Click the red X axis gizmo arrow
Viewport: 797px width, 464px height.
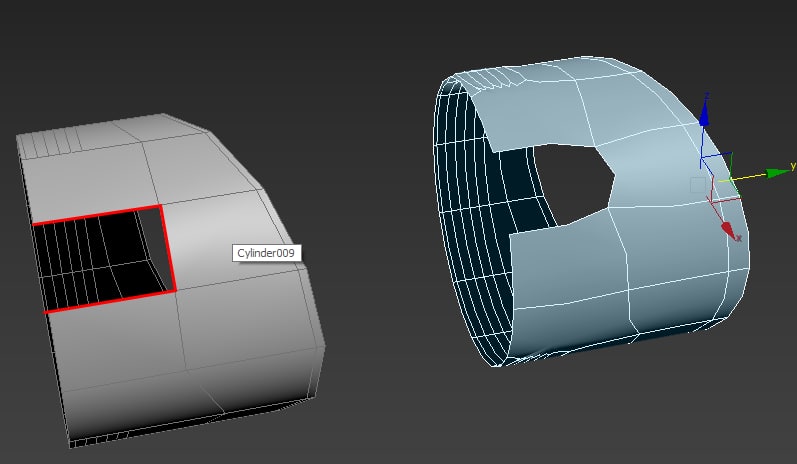[x=728, y=230]
